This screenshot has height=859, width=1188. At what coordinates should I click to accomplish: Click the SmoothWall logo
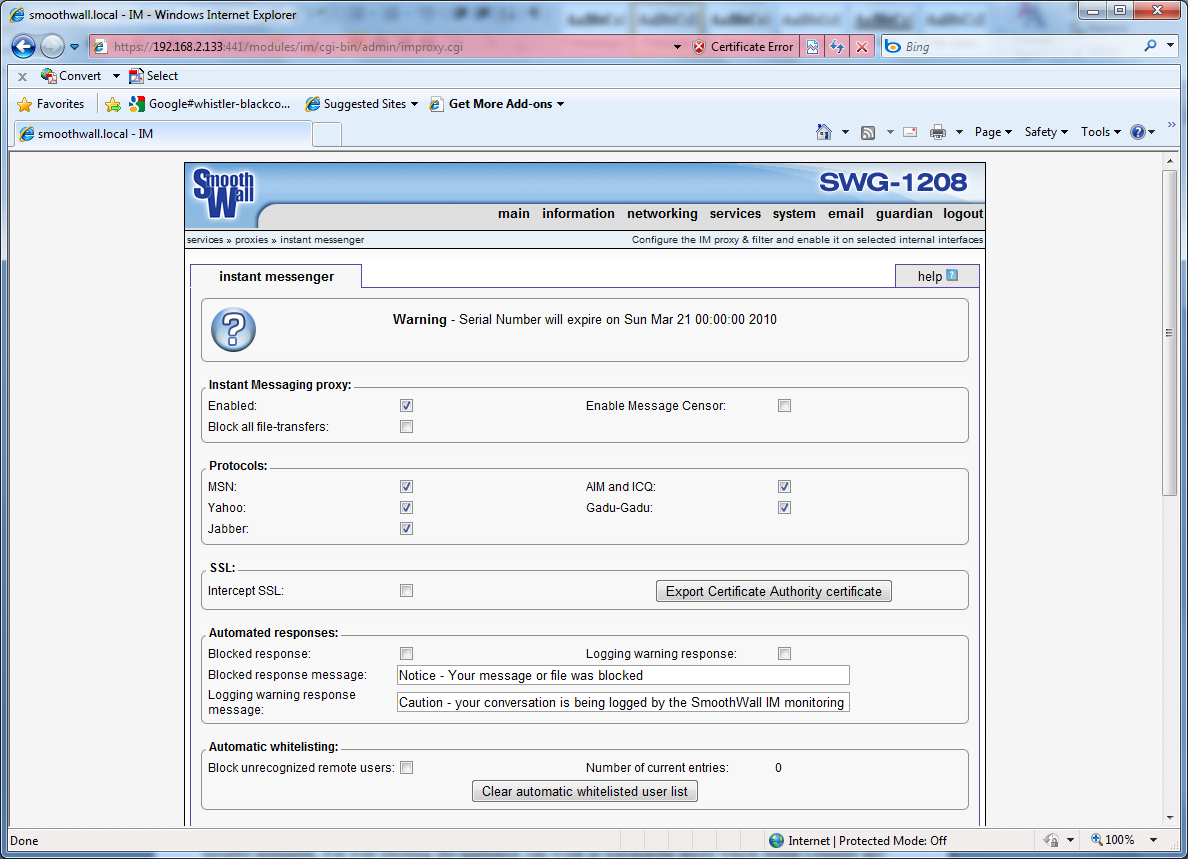[x=224, y=194]
